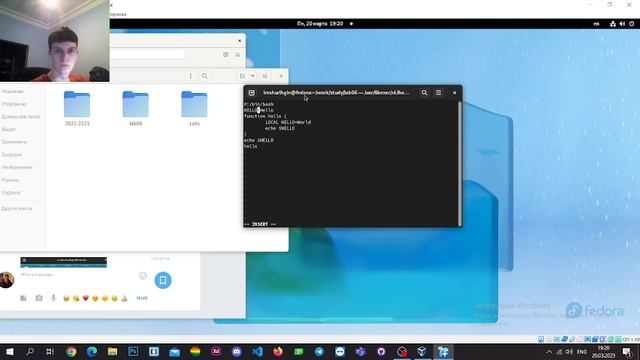The height and width of the screenshot is (360, 640).
Task: Open the three-dot menu in Files toolbar
Action: (x=190, y=76)
